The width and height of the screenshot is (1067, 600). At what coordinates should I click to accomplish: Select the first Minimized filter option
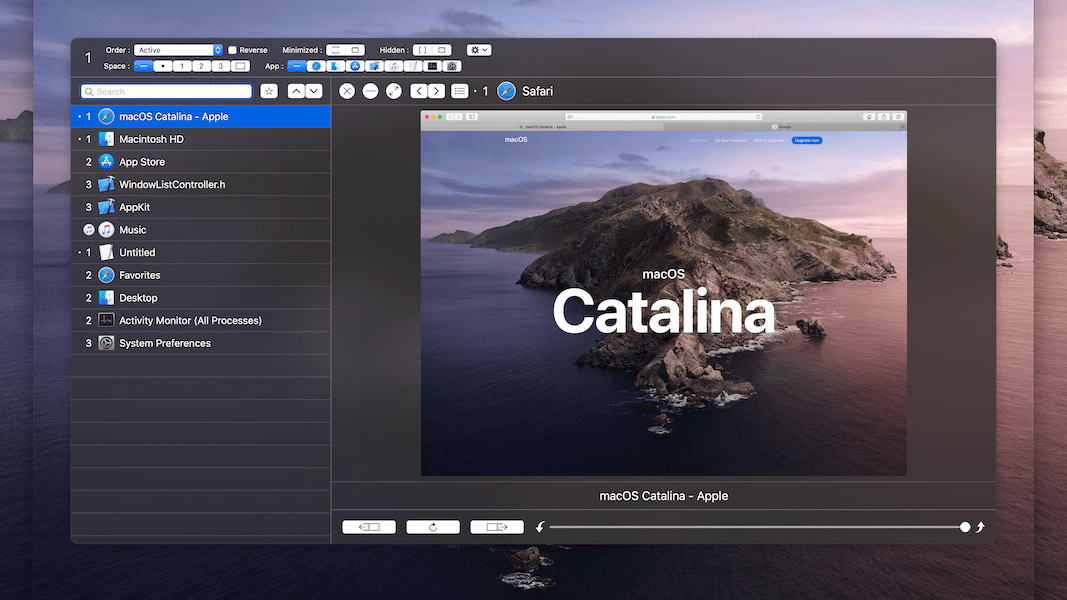click(335, 50)
